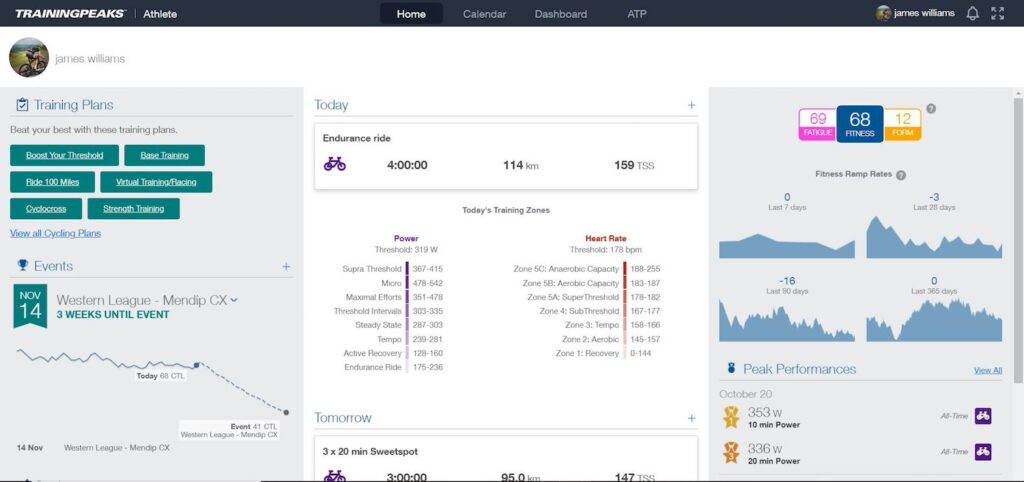This screenshot has width=1024, height=482.
Task: Click the Last 365 days ramp chart
Action: click(x=934, y=320)
